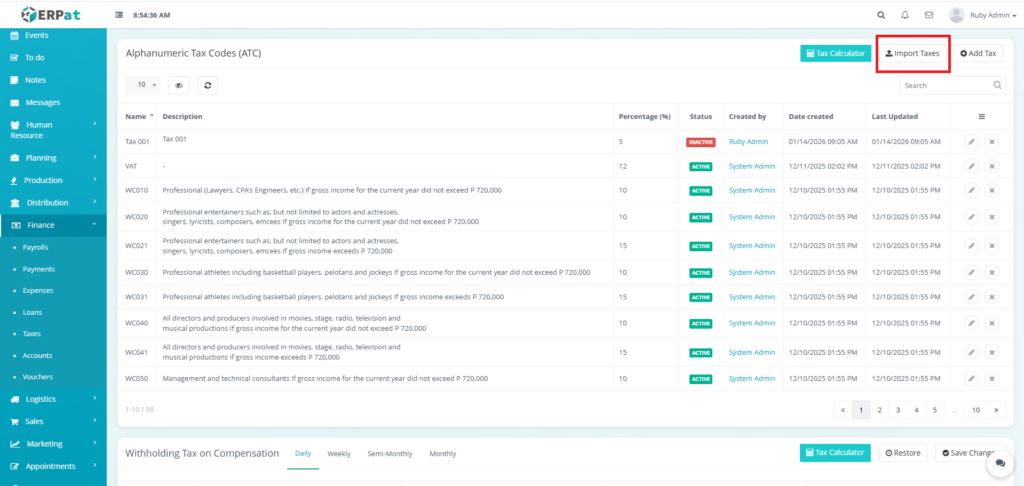Click the search magnifier icon in top bar
1024x486 pixels.
[x=880, y=15]
